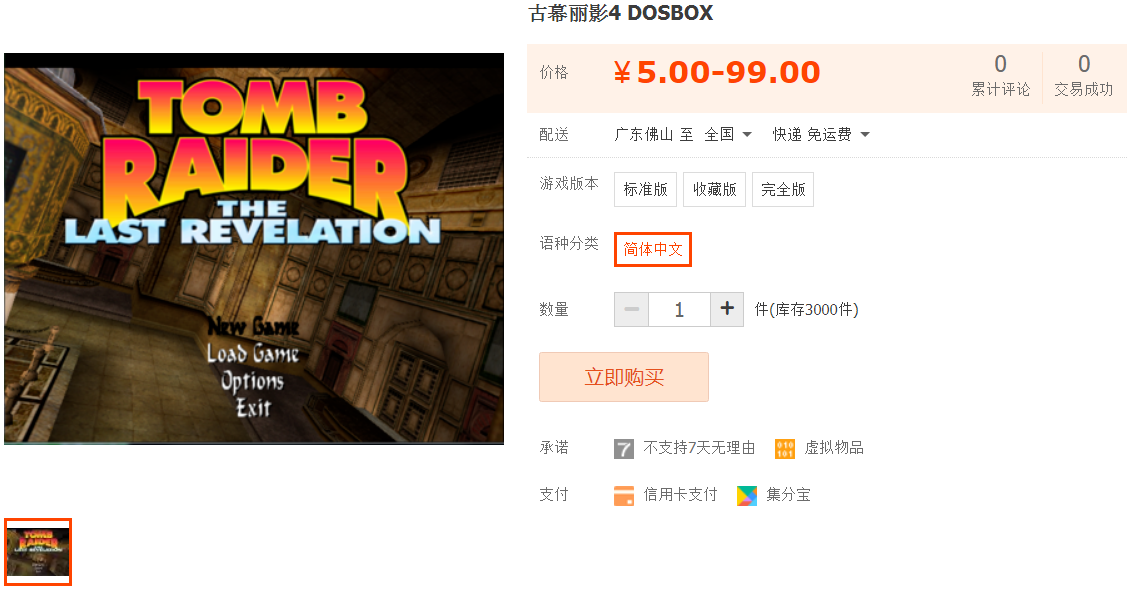
Task: Click the 信用卡支付 payment label
Action: click(x=680, y=495)
